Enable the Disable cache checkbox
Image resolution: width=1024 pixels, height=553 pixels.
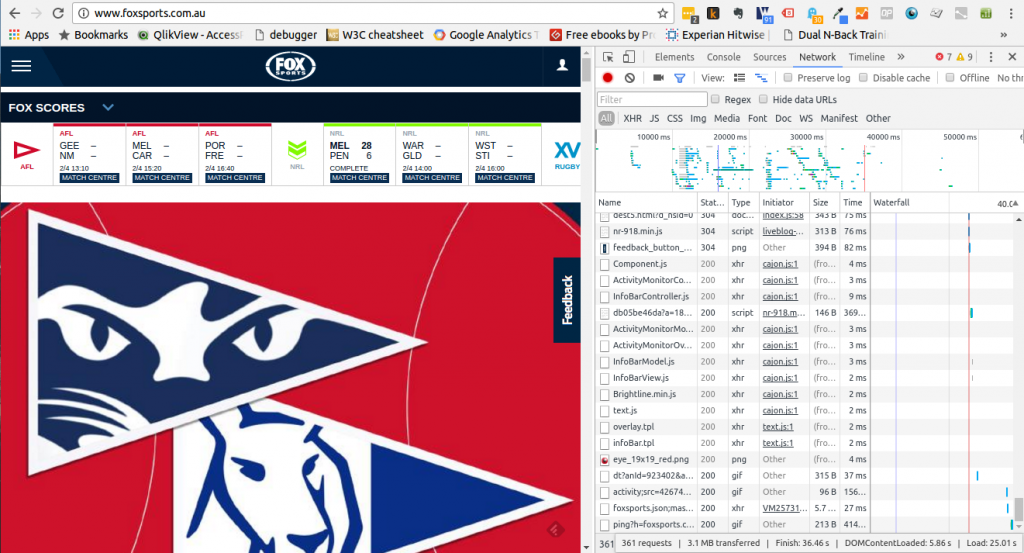[863, 78]
